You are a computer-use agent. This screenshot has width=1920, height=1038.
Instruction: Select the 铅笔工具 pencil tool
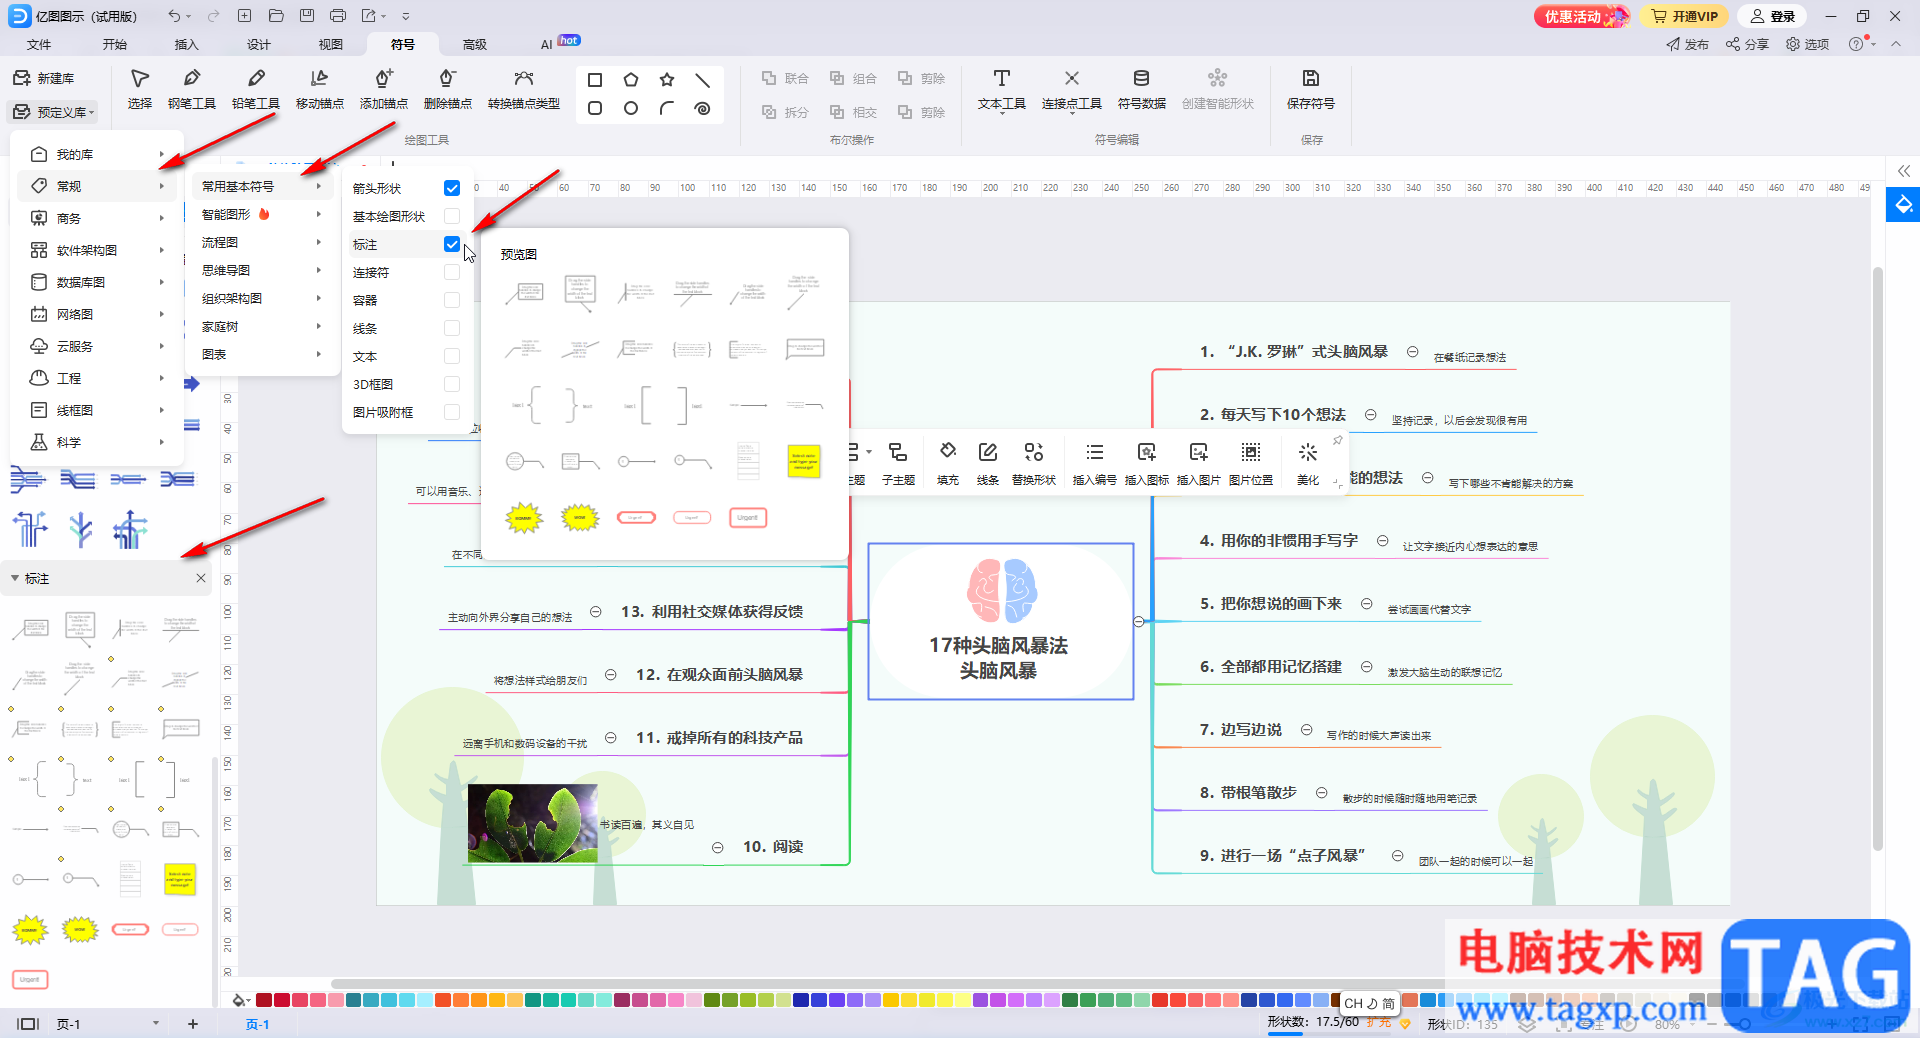coord(256,88)
